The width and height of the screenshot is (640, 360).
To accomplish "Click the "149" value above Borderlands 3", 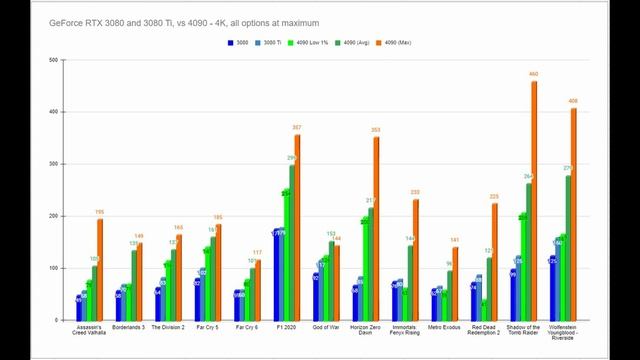I will [139, 236].
